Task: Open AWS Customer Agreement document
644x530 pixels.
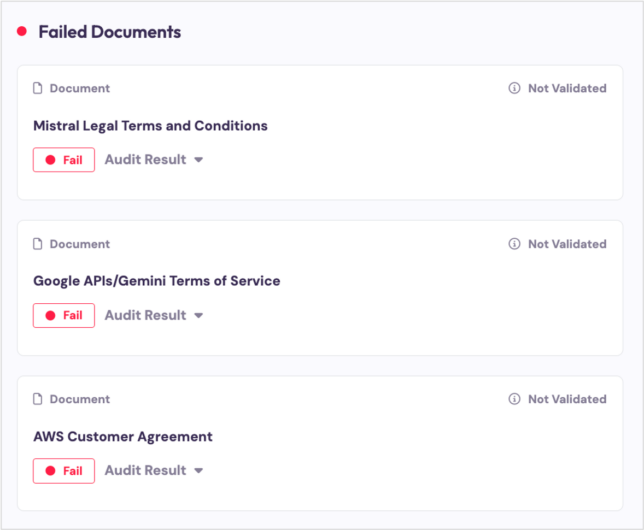Action: 122,436
